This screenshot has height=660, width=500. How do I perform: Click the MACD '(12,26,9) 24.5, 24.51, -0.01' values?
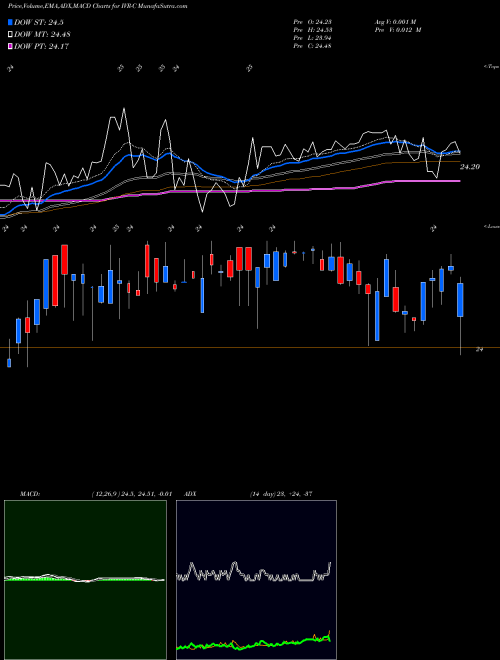point(131,494)
